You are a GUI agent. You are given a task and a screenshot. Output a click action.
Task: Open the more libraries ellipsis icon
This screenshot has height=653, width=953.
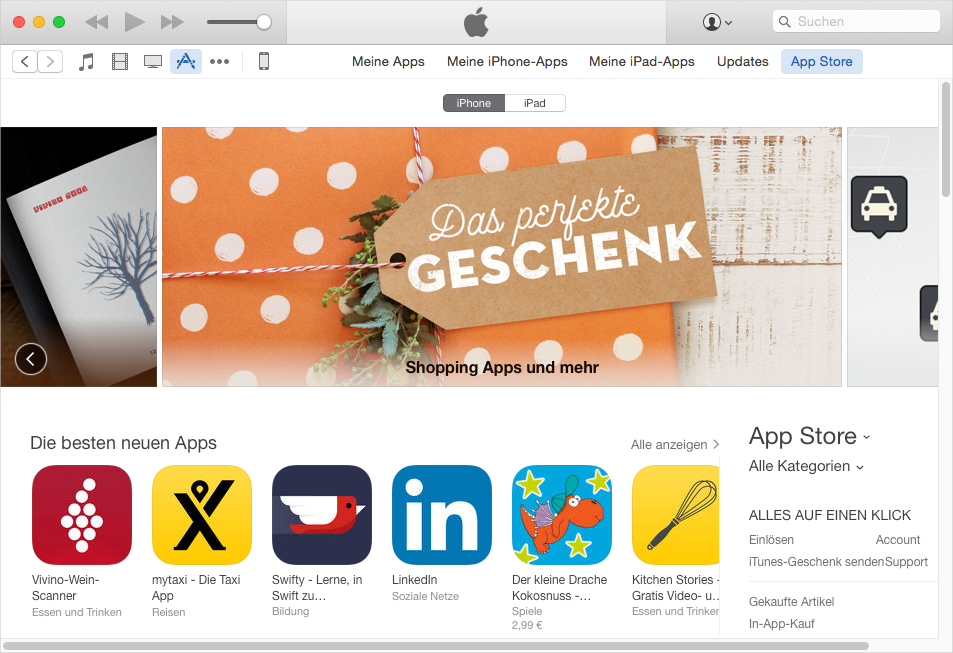(x=219, y=61)
